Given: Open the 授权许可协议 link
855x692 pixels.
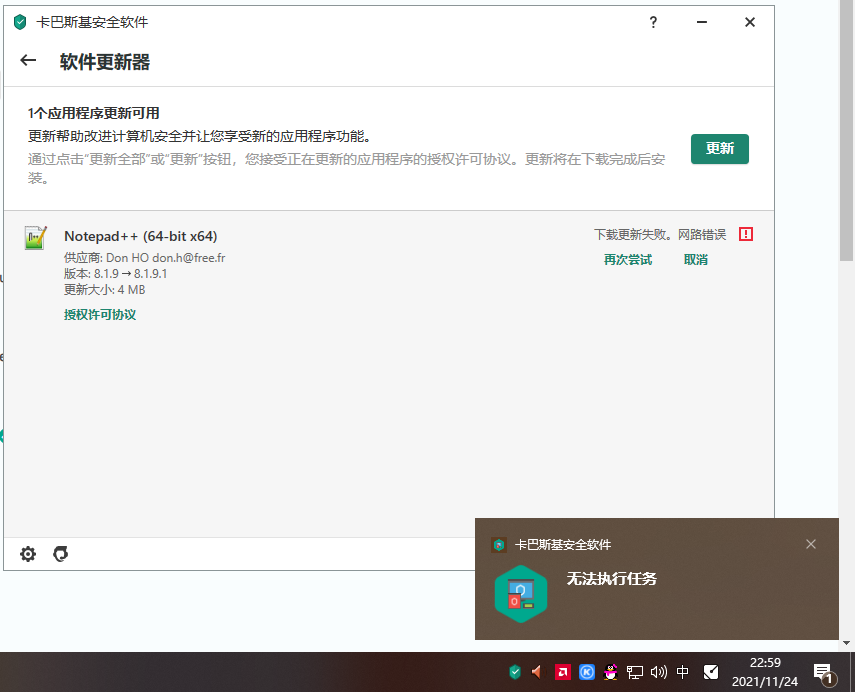Looking at the screenshot, I should coord(100,315).
